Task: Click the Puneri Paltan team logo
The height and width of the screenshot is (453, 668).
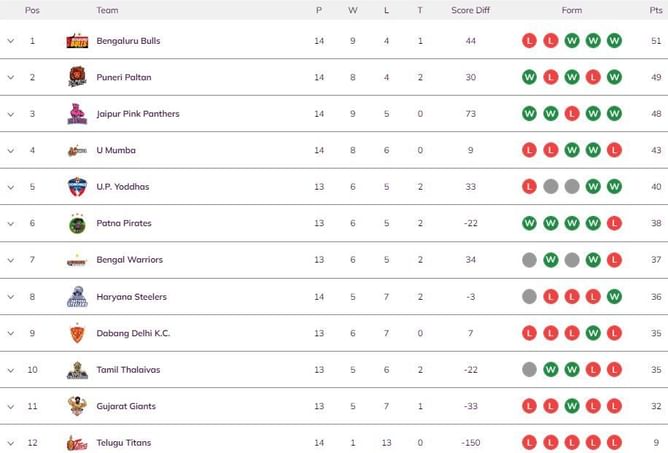Action: [x=77, y=77]
